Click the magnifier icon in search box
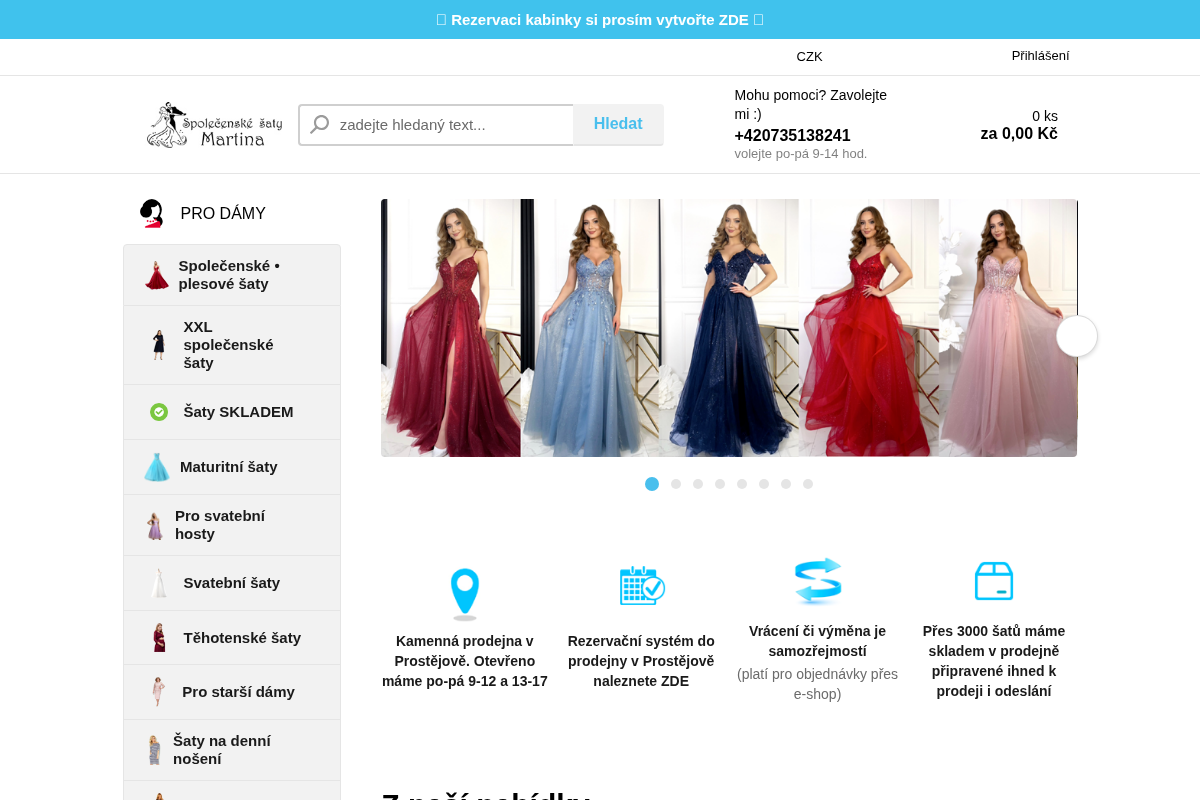The width and height of the screenshot is (1200, 800). (x=320, y=124)
